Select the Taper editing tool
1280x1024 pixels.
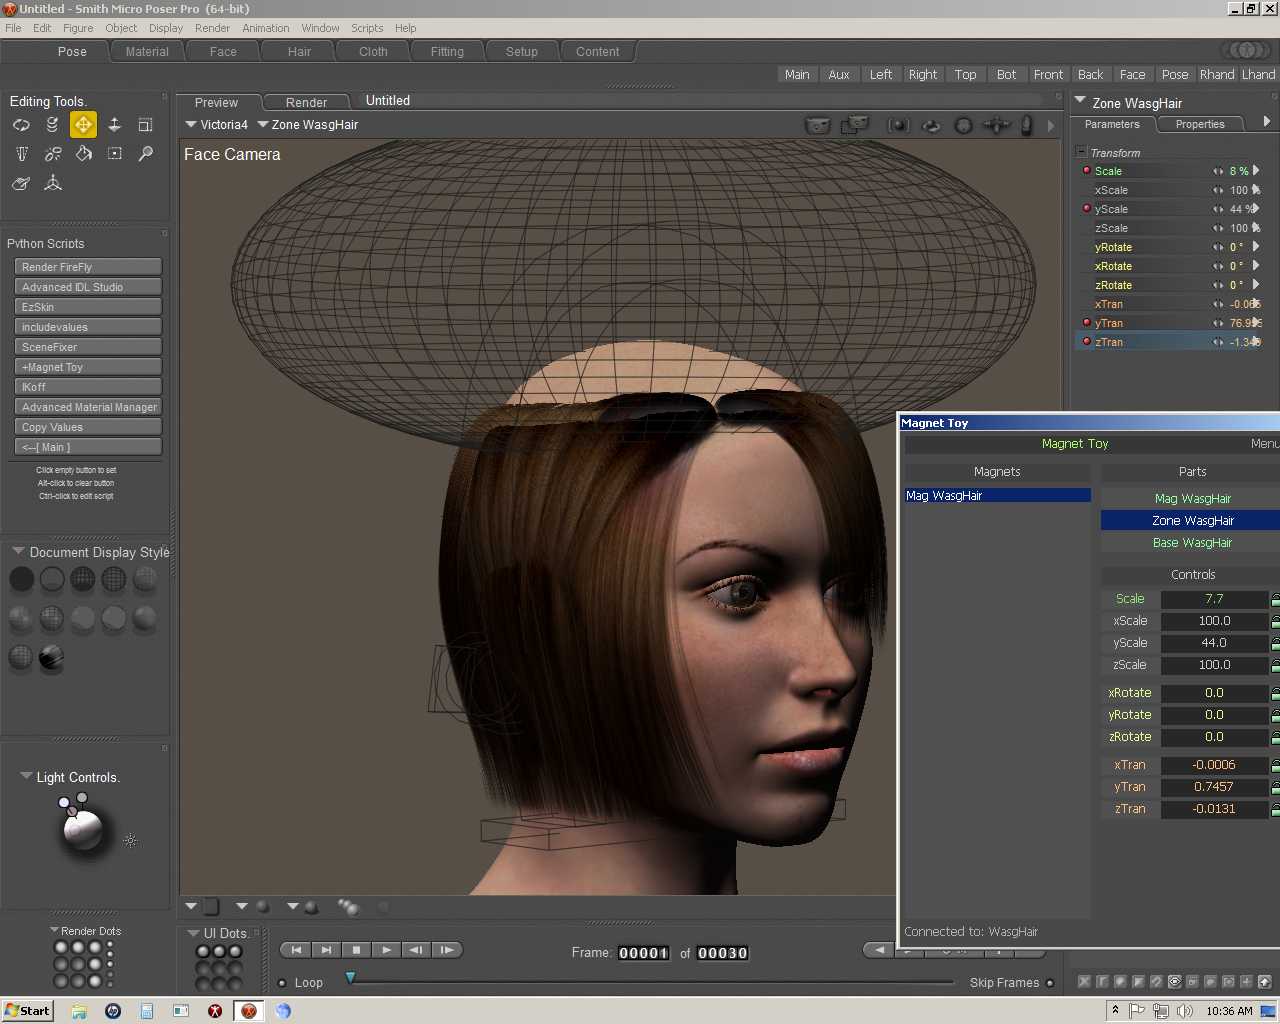pyautogui.click(x=21, y=154)
